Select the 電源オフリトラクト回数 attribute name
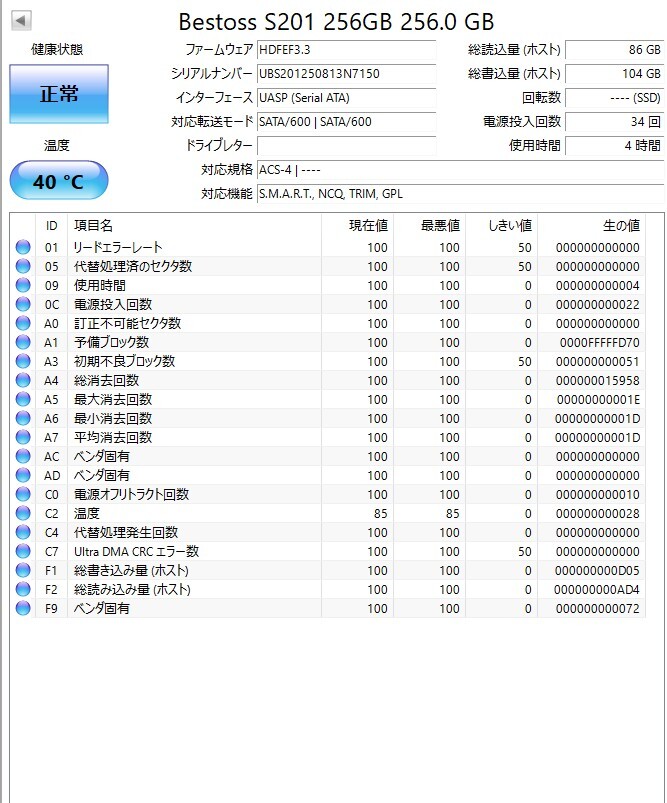Viewport: 667px width, 803px height. [132, 494]
